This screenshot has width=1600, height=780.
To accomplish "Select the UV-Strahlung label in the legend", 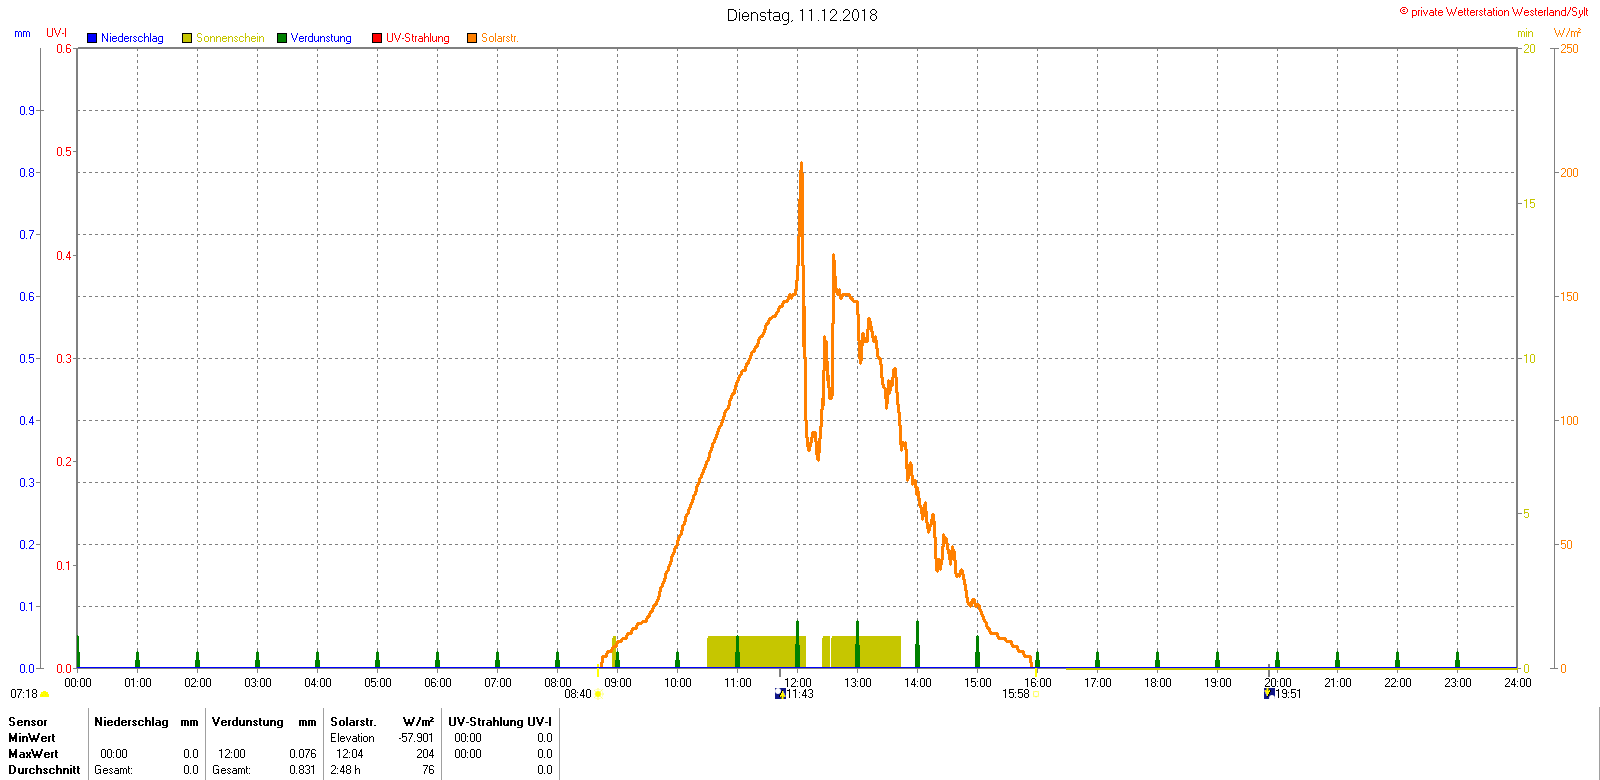I will (418, 38).
